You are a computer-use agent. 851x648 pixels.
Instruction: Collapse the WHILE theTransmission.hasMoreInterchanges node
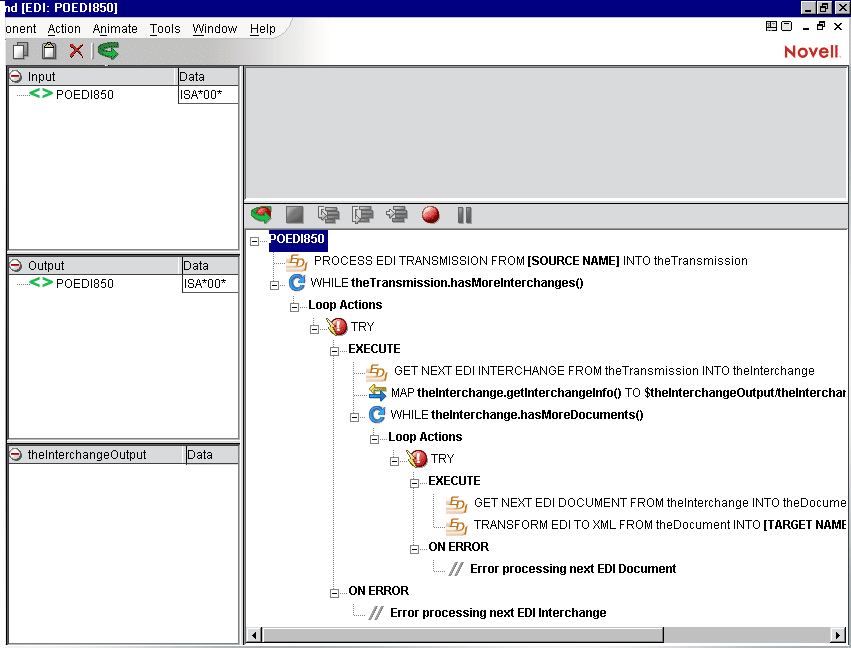click(274, 283)
